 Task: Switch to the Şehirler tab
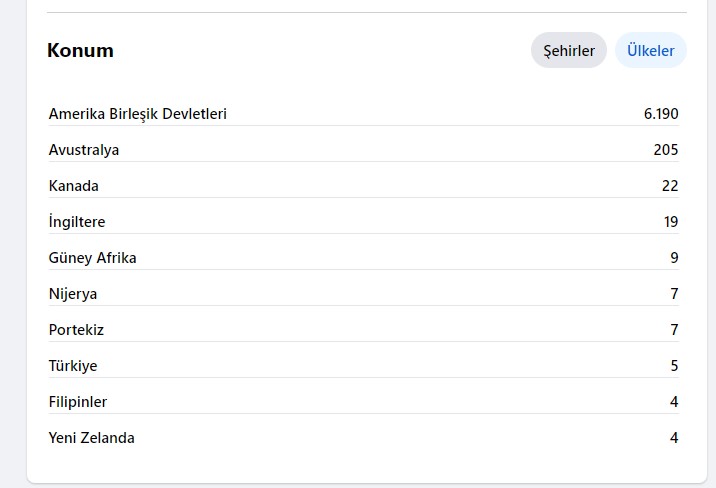569,50
